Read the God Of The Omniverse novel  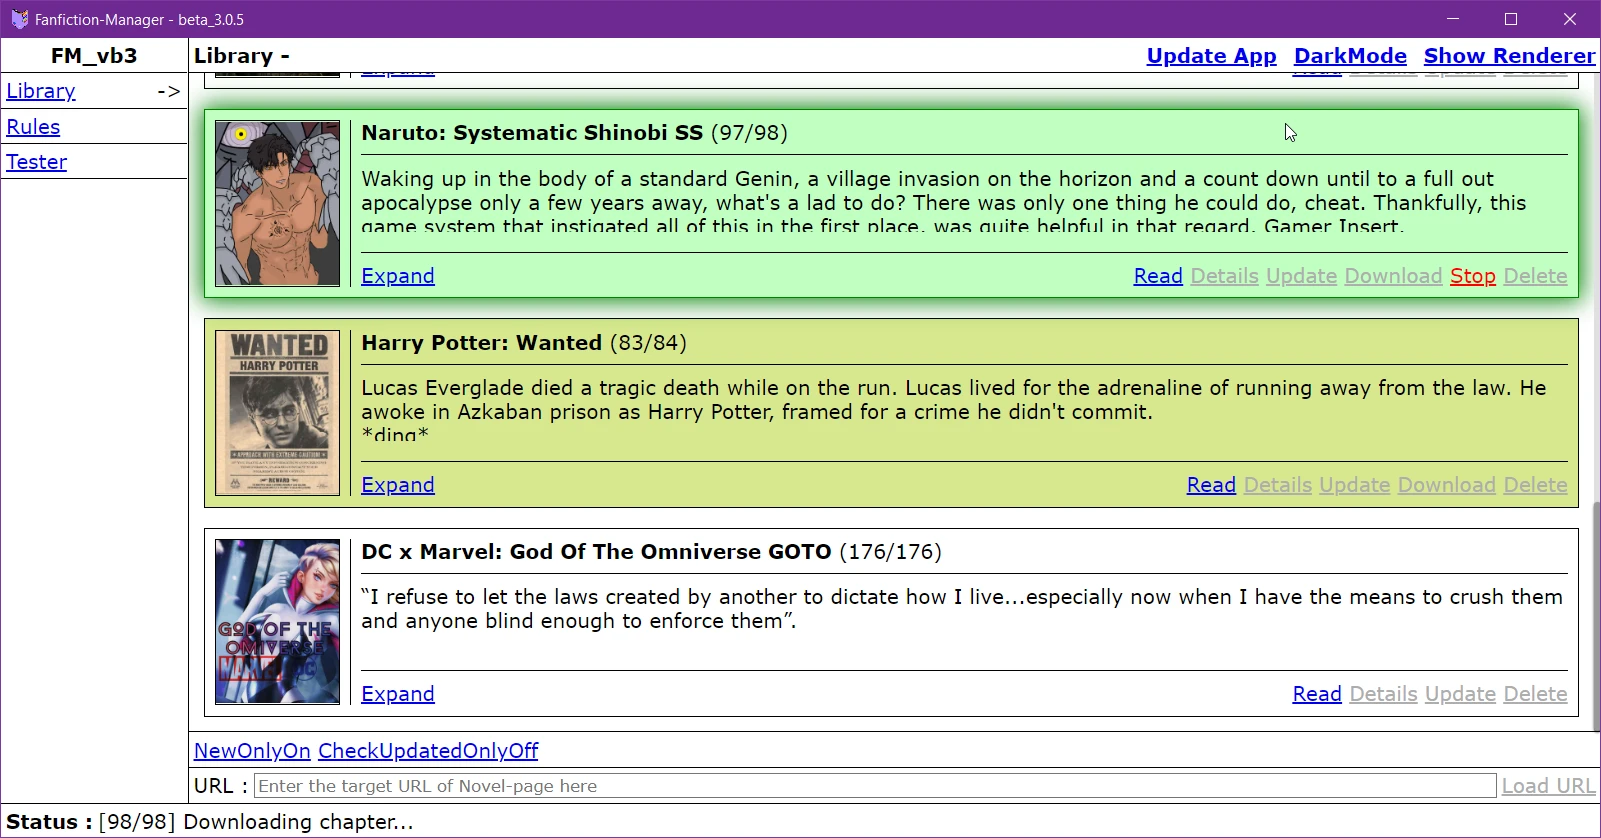(1317, 694)
